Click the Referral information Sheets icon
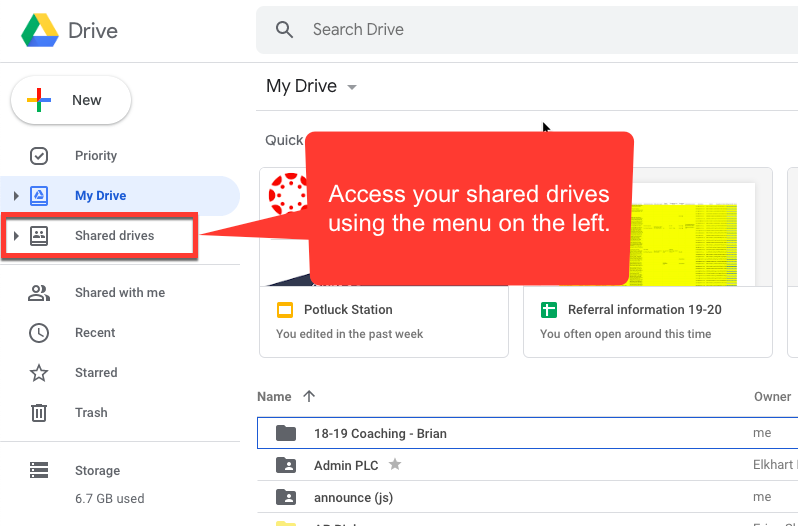Screen dimensions: 798x526 549,310
